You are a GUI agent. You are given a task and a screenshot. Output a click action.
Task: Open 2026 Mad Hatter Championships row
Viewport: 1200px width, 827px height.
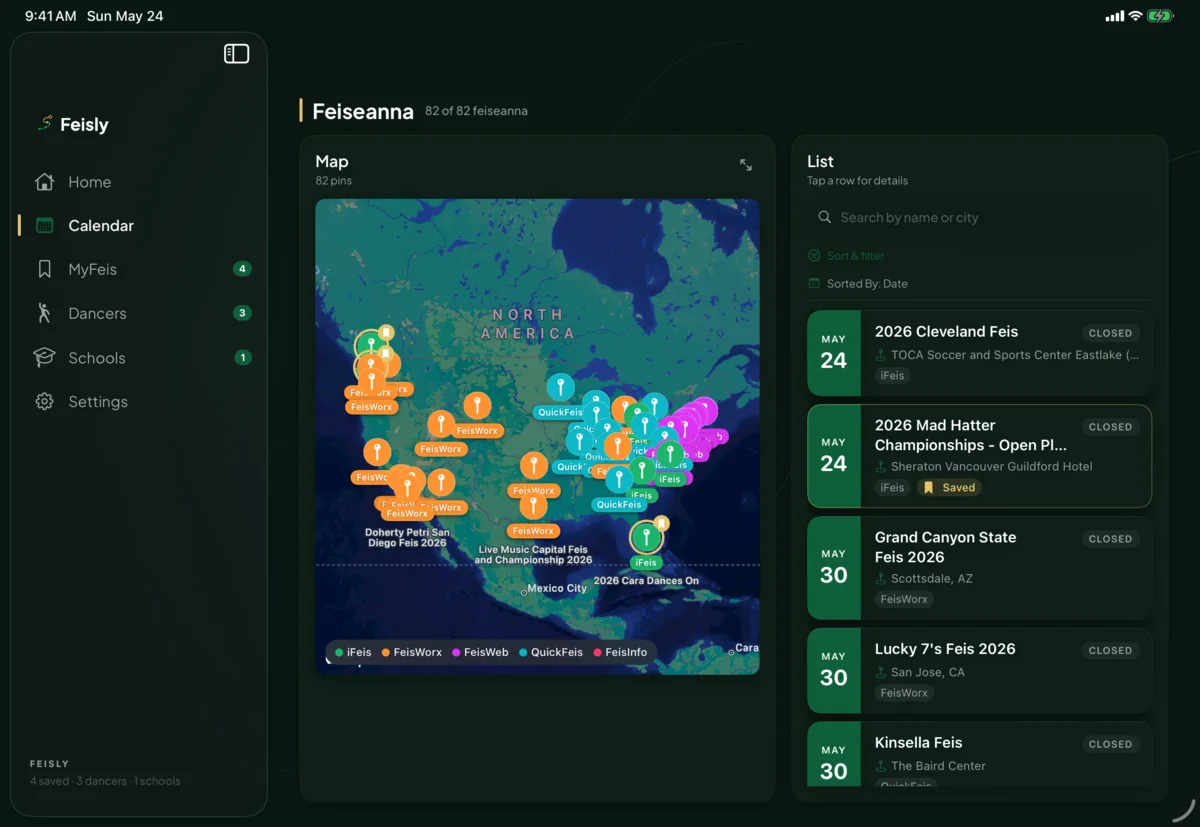tap(979, 456)
